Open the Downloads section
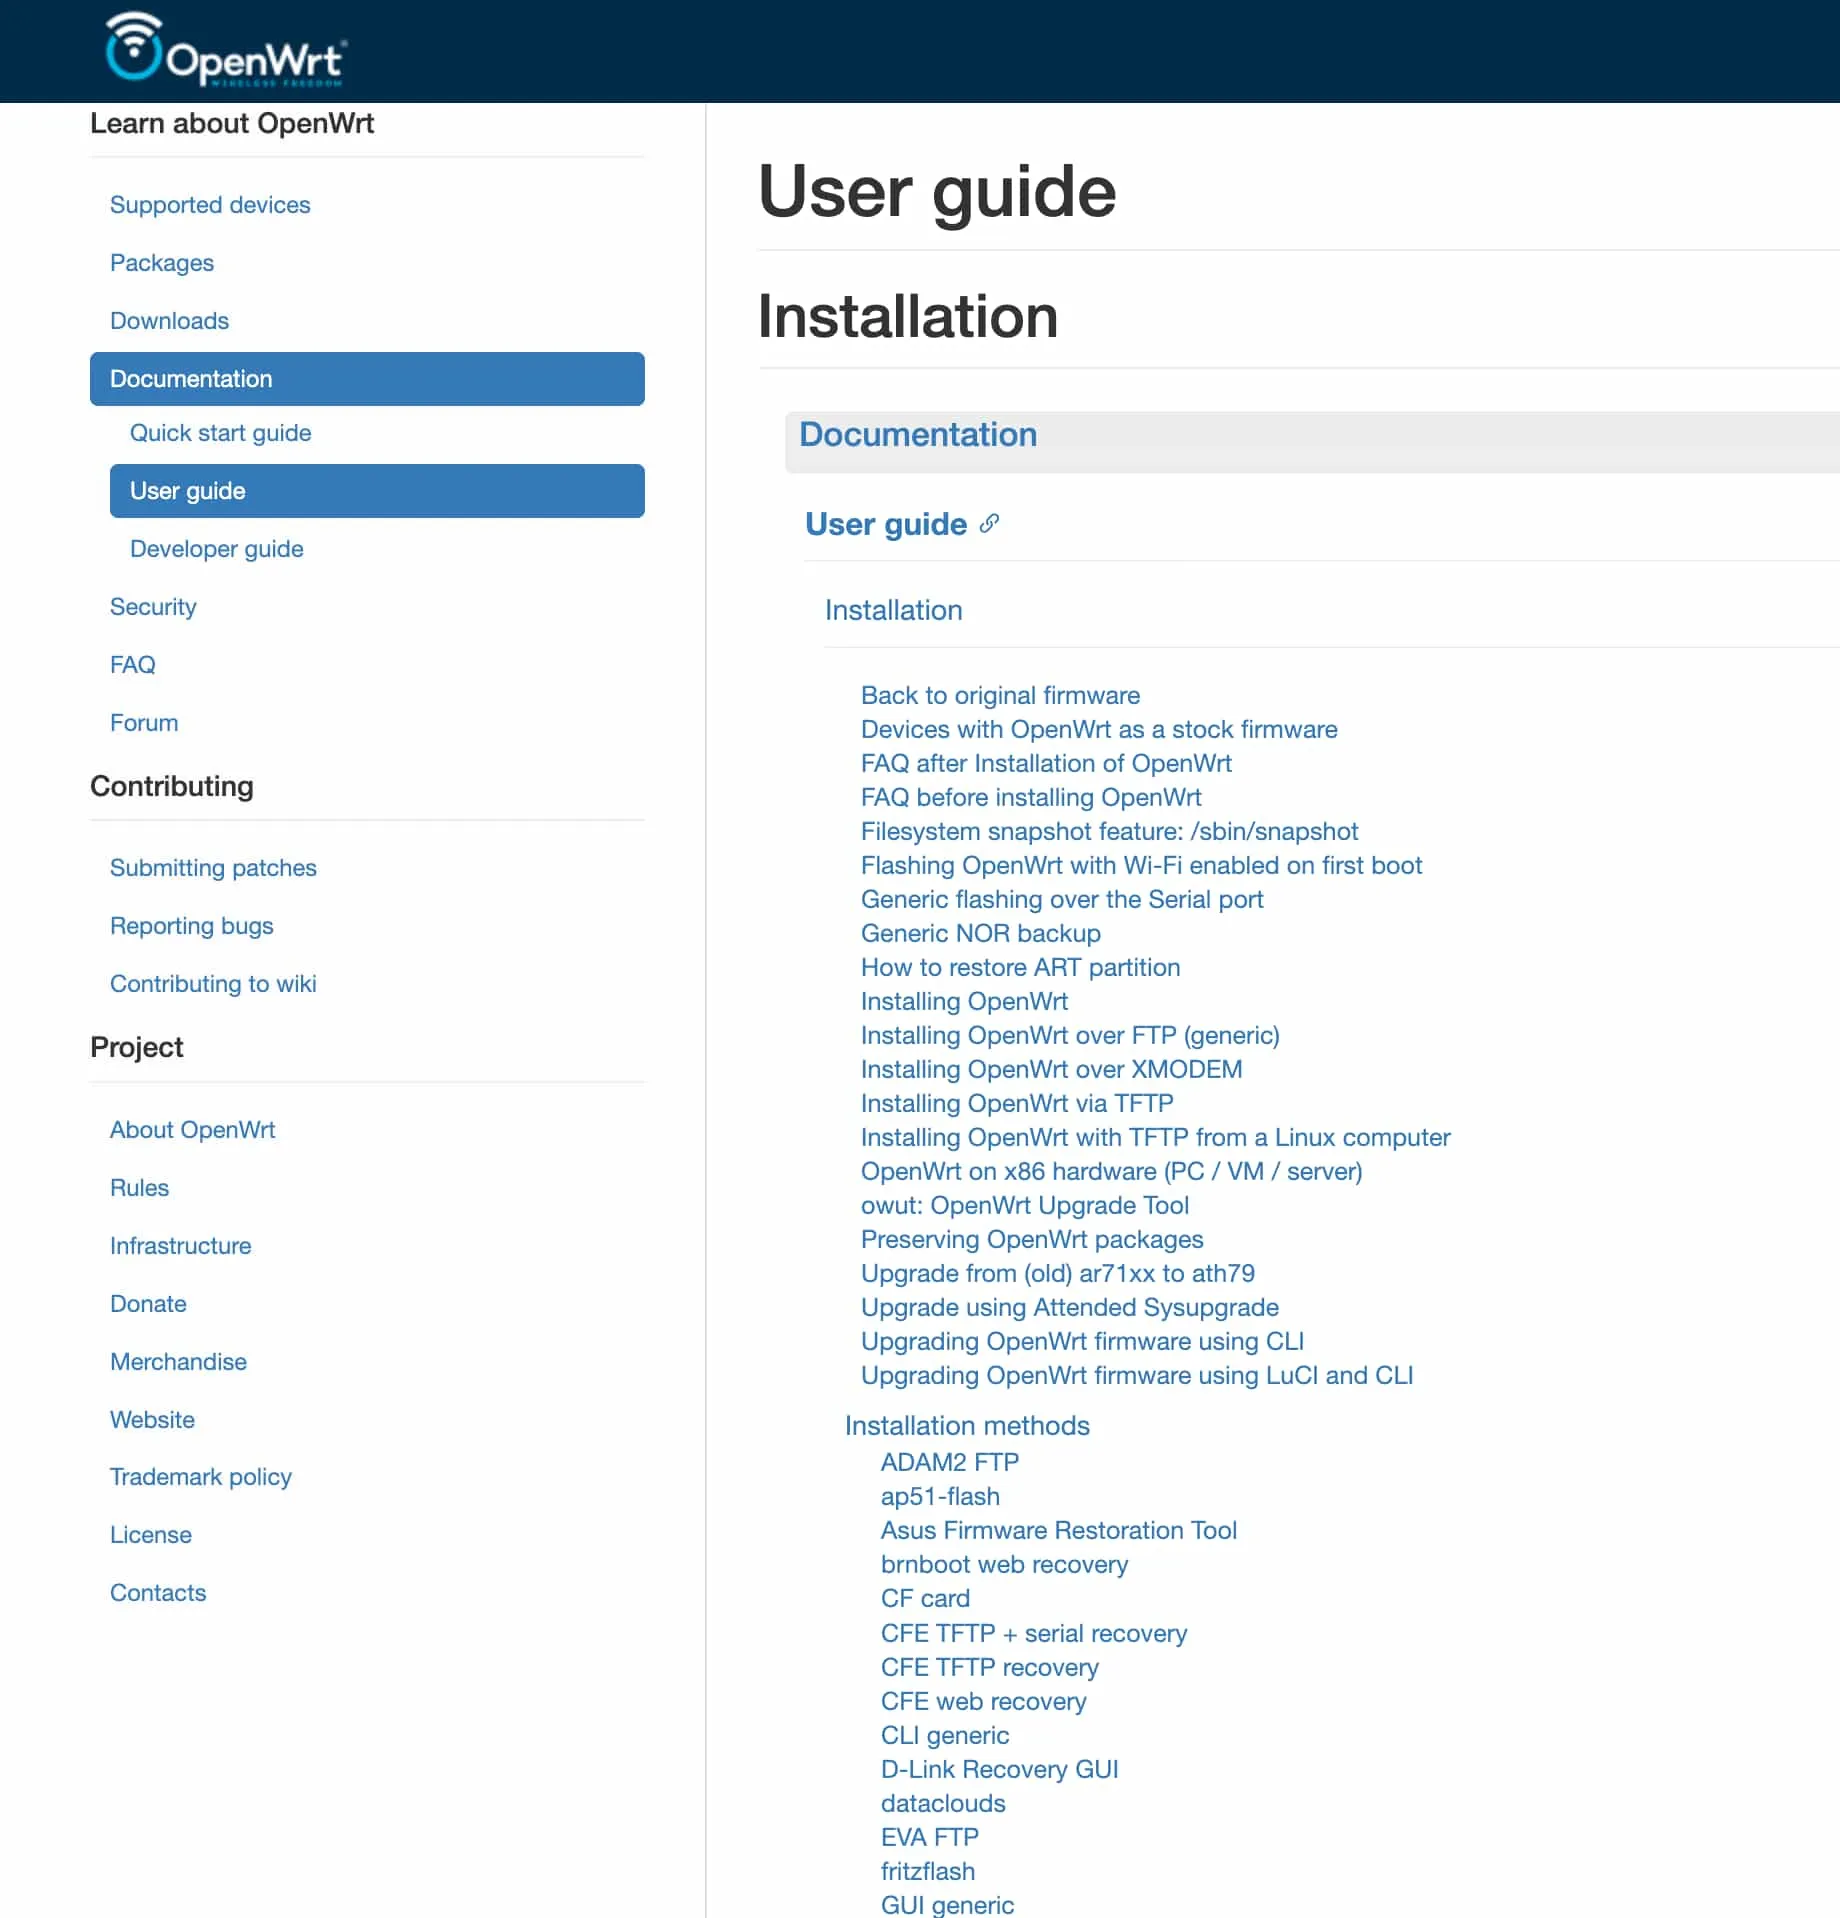The height and width of the screenshot is (1918, 1840). coord(169,320)
